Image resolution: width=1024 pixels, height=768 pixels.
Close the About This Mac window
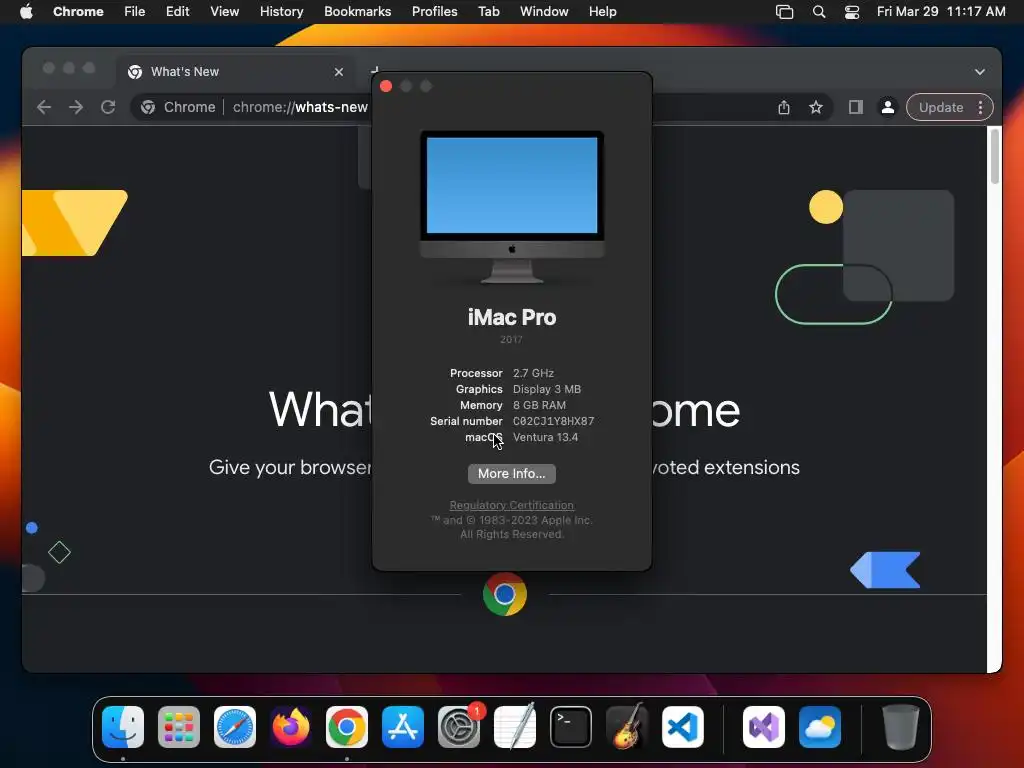pos(386,86)
